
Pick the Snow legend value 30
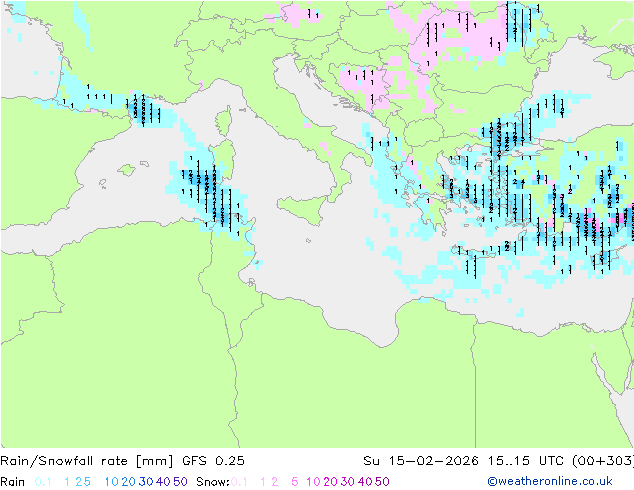(348, 482)
